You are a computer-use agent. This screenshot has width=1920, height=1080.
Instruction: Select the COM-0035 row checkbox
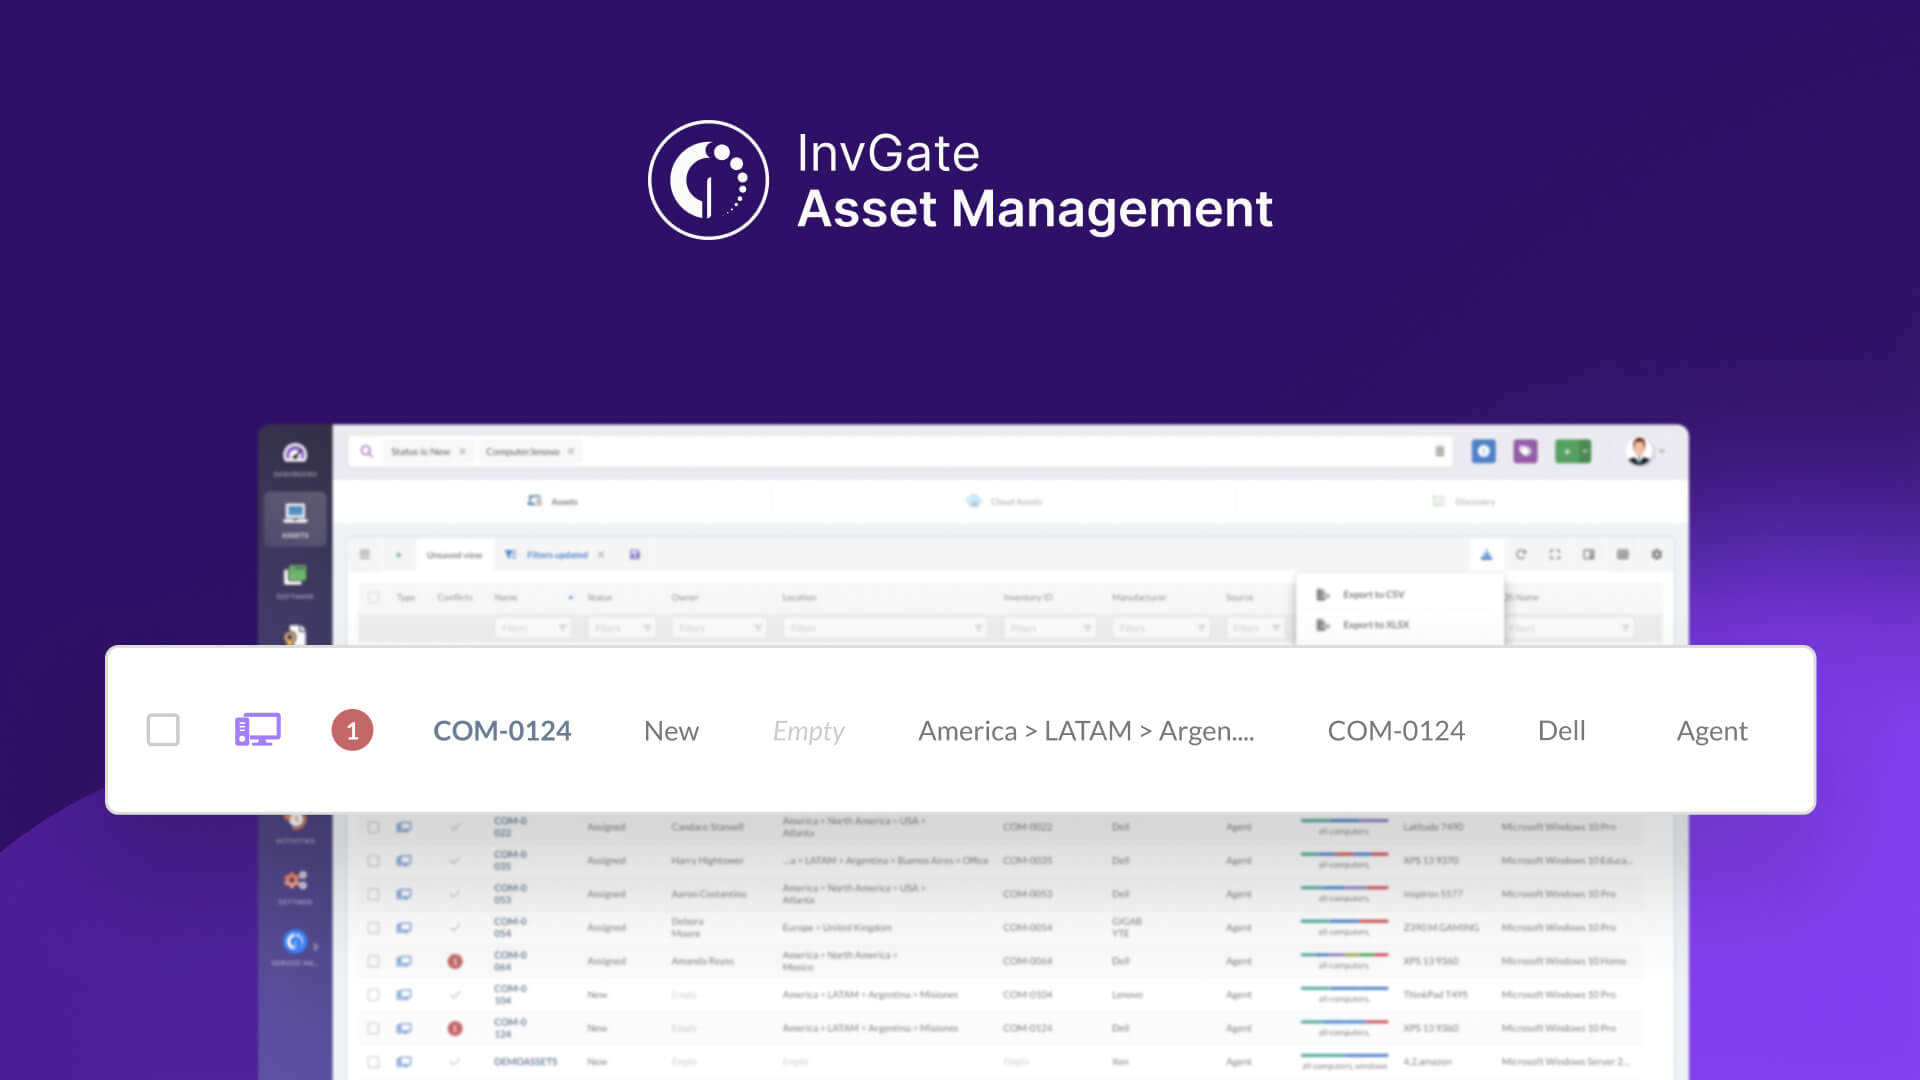[x=373, y=860]
